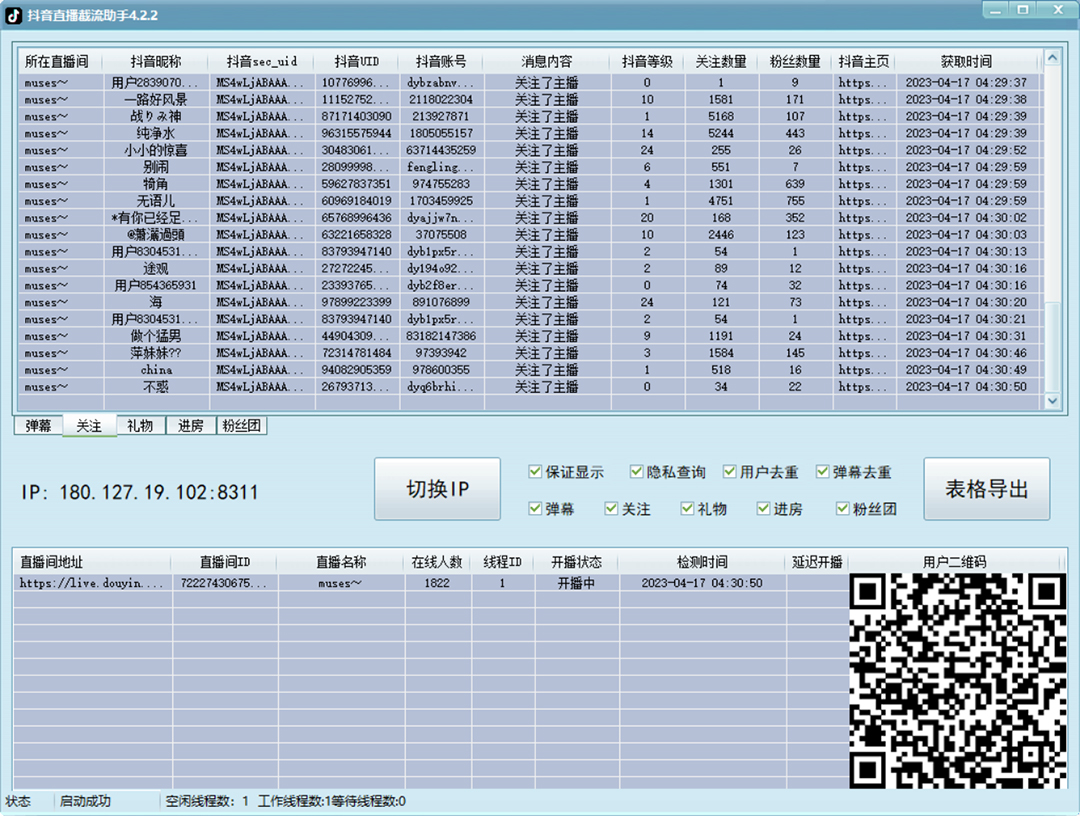1080x816 pixels.
Task: Toggle the 隐私查询 checkbox
Action: pos(637,471)
